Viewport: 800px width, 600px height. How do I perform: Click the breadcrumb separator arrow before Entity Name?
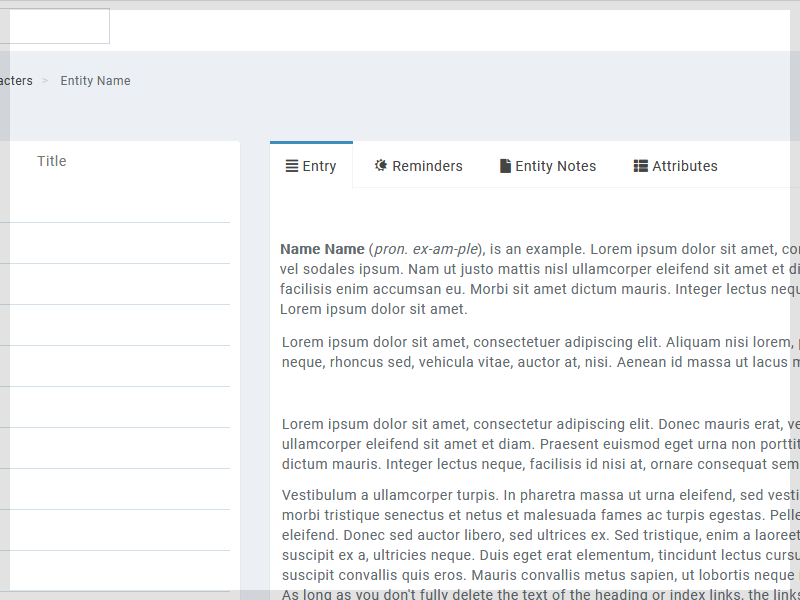[x=45, y=81]
